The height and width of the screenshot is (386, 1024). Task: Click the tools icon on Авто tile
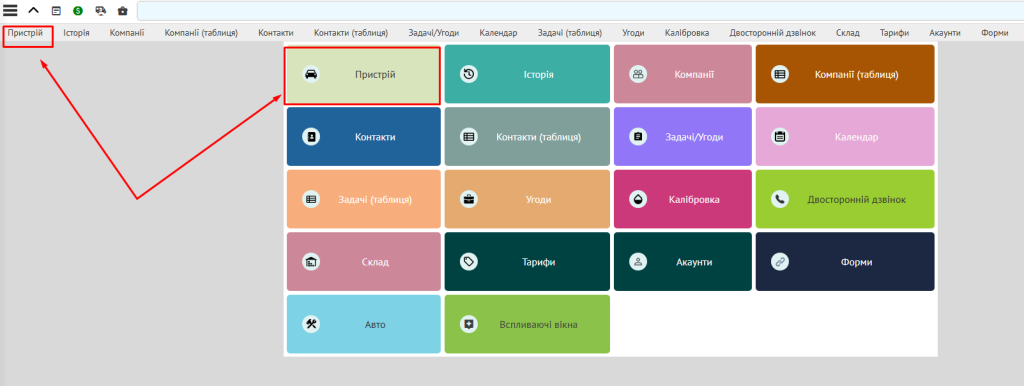[x=312, y=324]
